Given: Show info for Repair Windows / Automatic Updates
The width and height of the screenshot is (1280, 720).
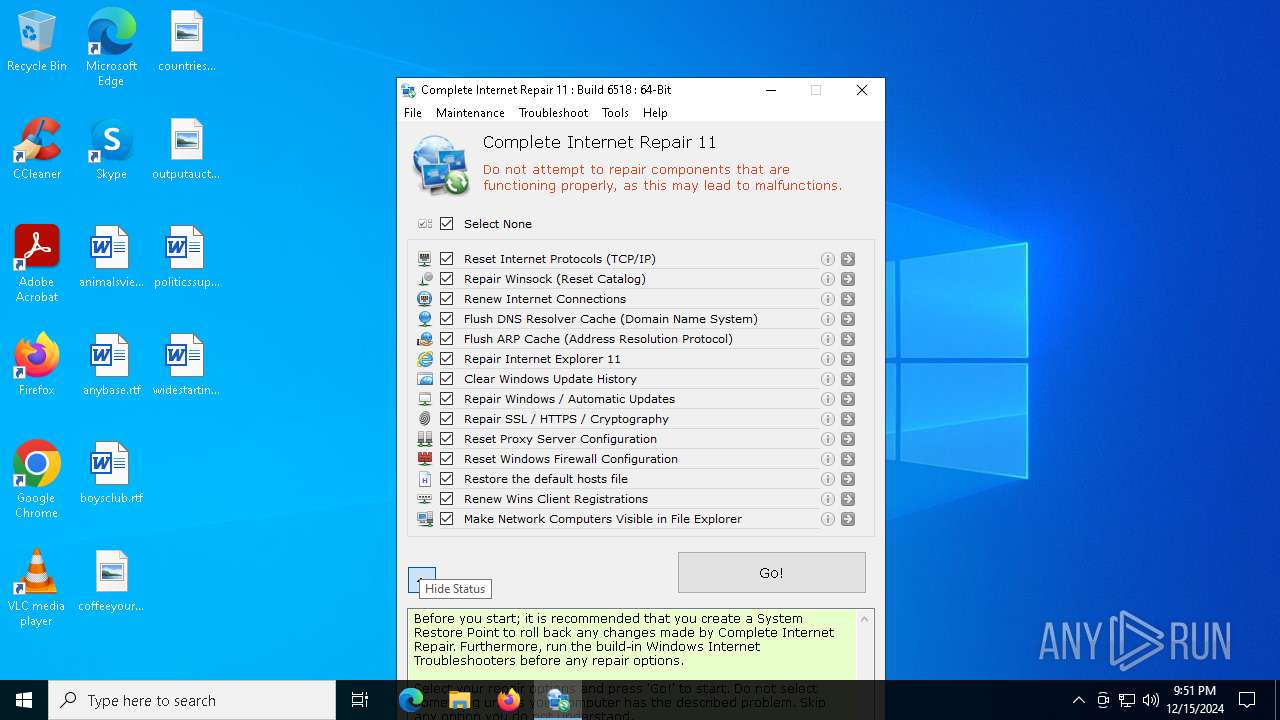Looking at the screenshot, I should click(x=827, y=399).
